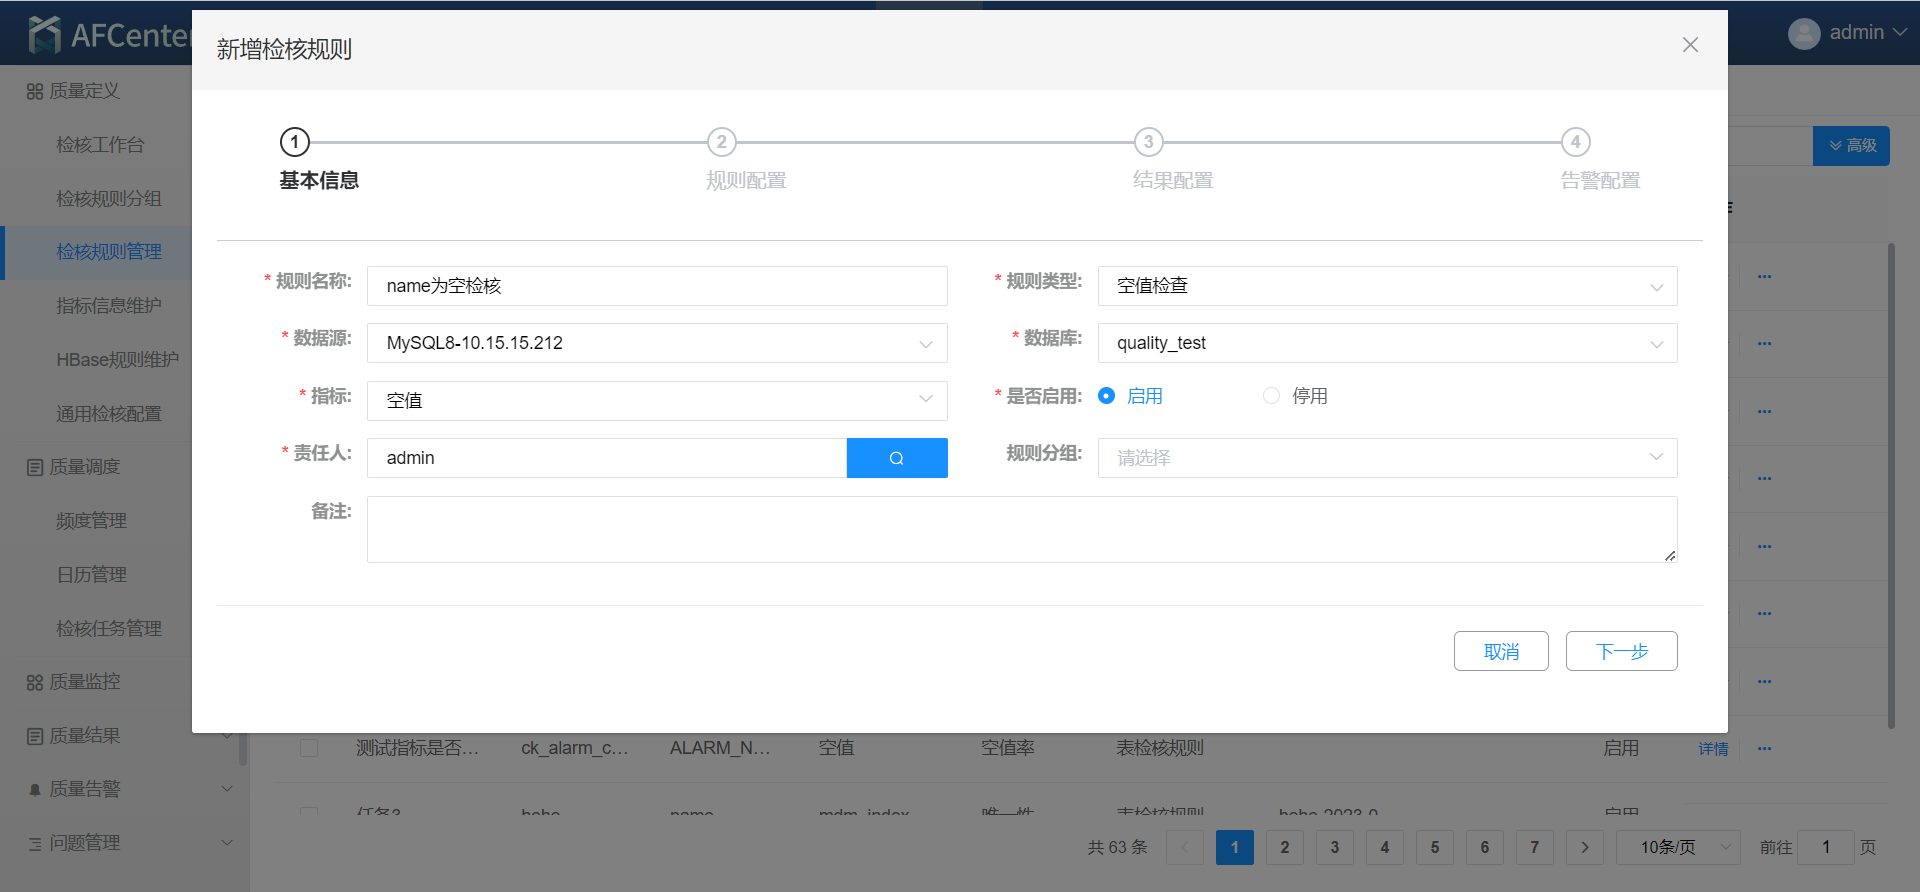Click into the 备注 text area

[x=1020, y=529]
